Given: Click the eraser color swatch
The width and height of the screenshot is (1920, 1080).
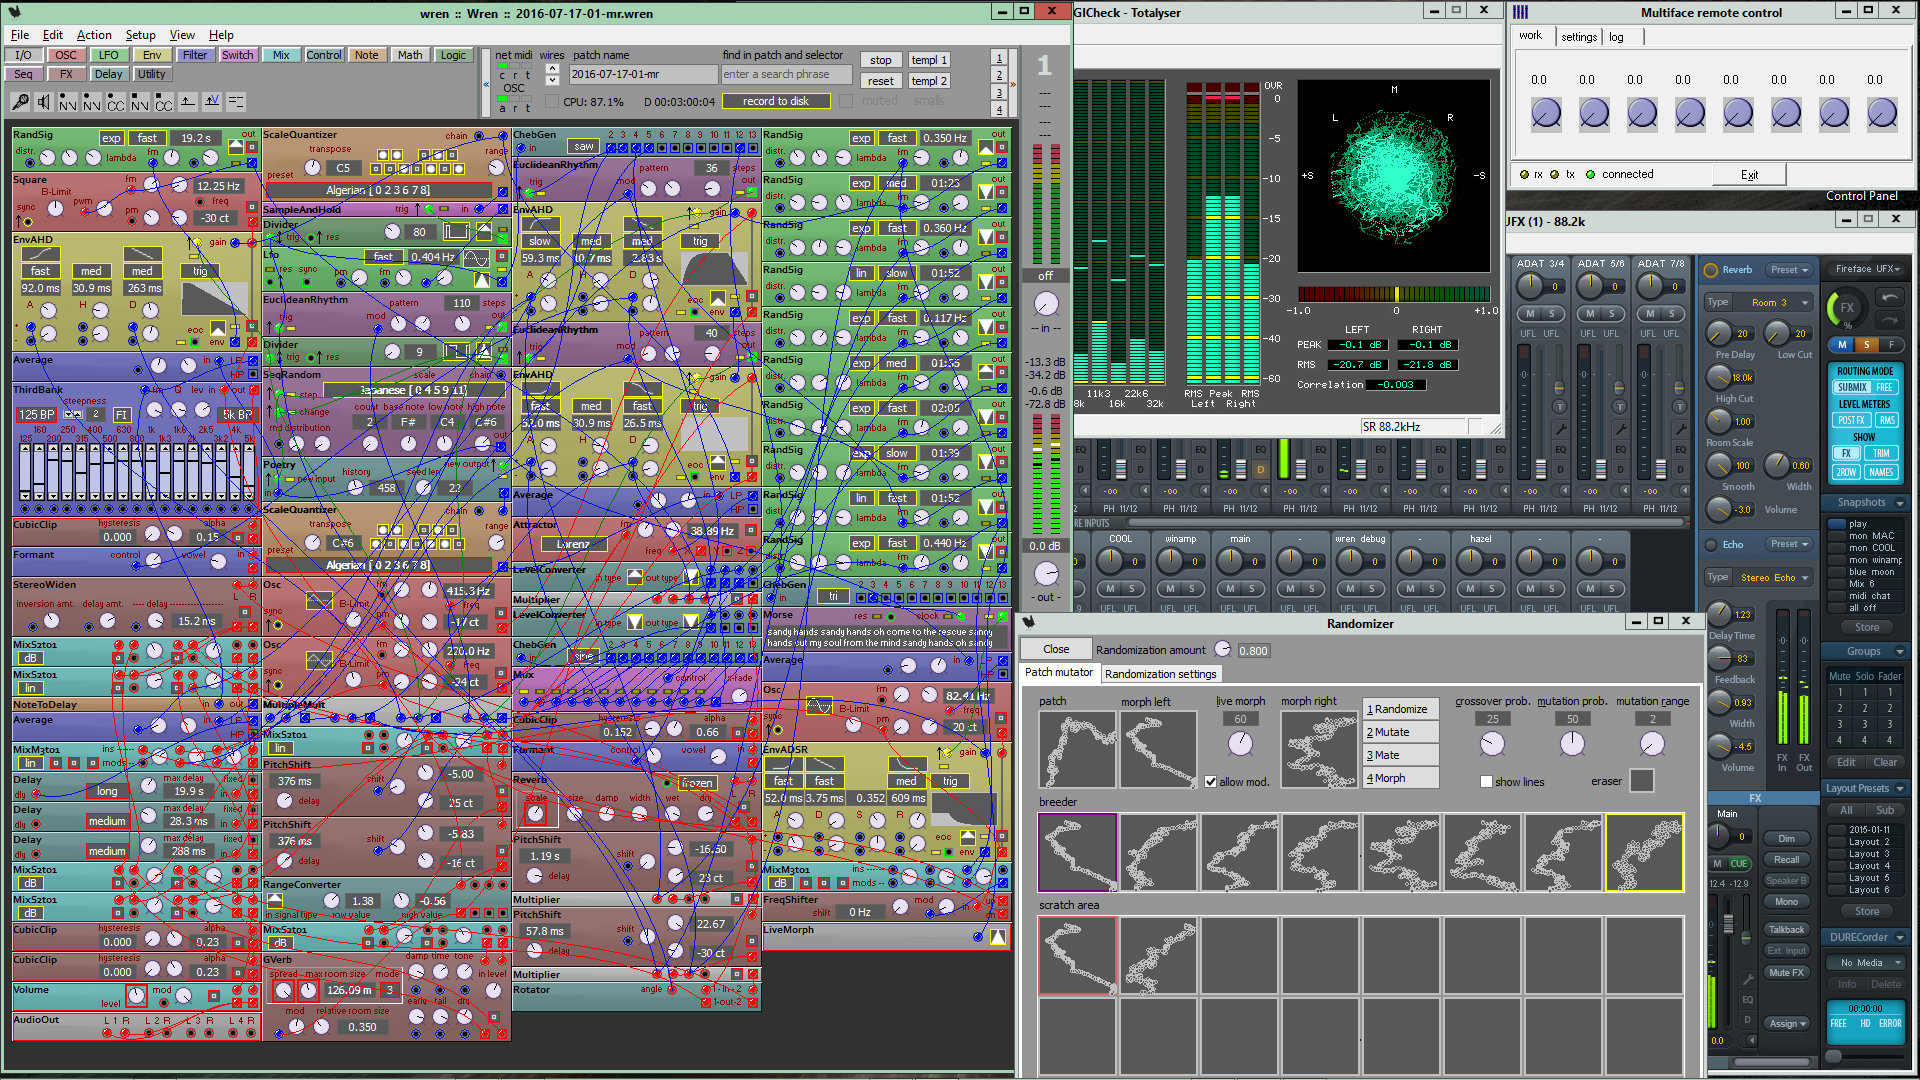Looking at the screenshot, I should [1641, 781].
